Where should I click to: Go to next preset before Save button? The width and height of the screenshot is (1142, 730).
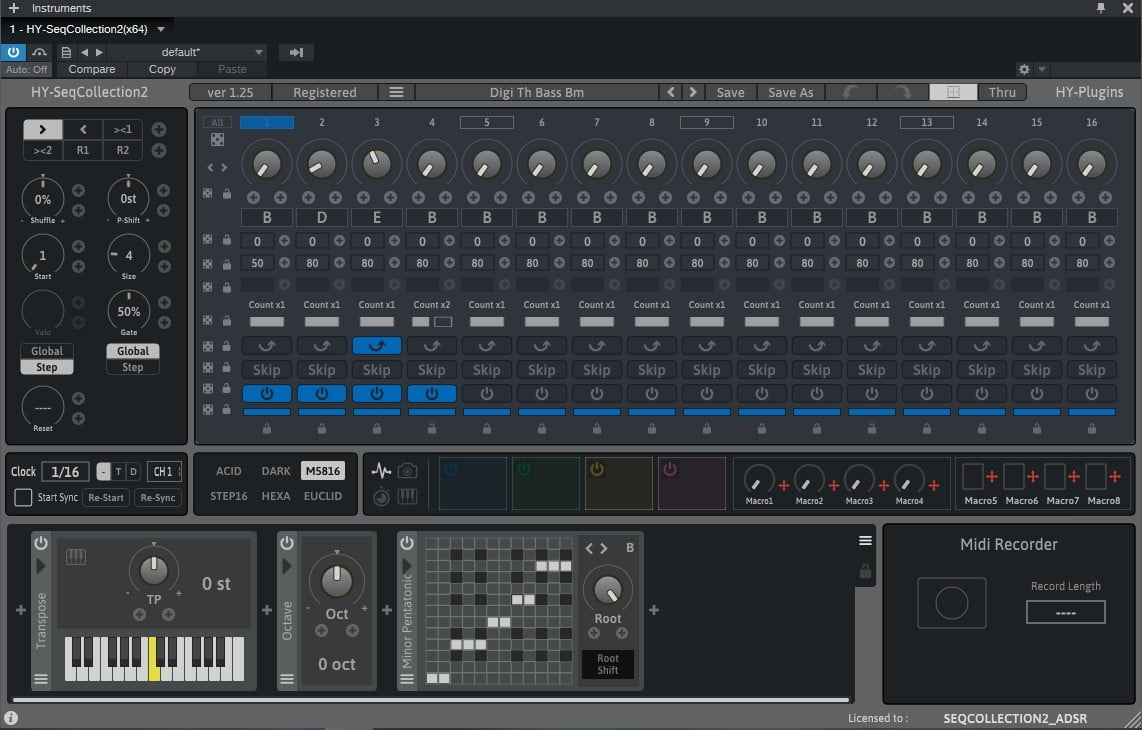pos(693,93)
